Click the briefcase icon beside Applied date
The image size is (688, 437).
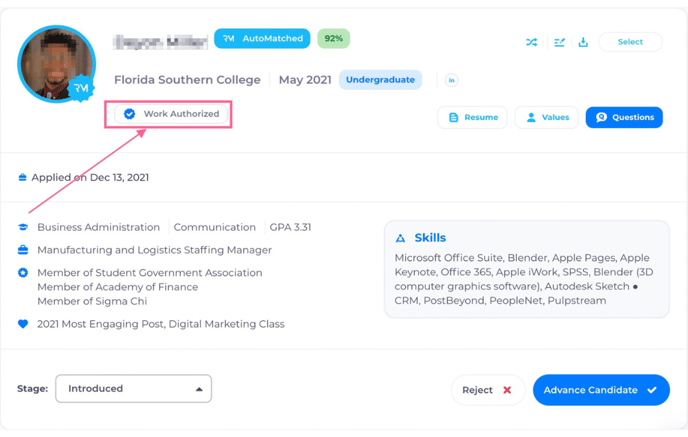point(22,178)
